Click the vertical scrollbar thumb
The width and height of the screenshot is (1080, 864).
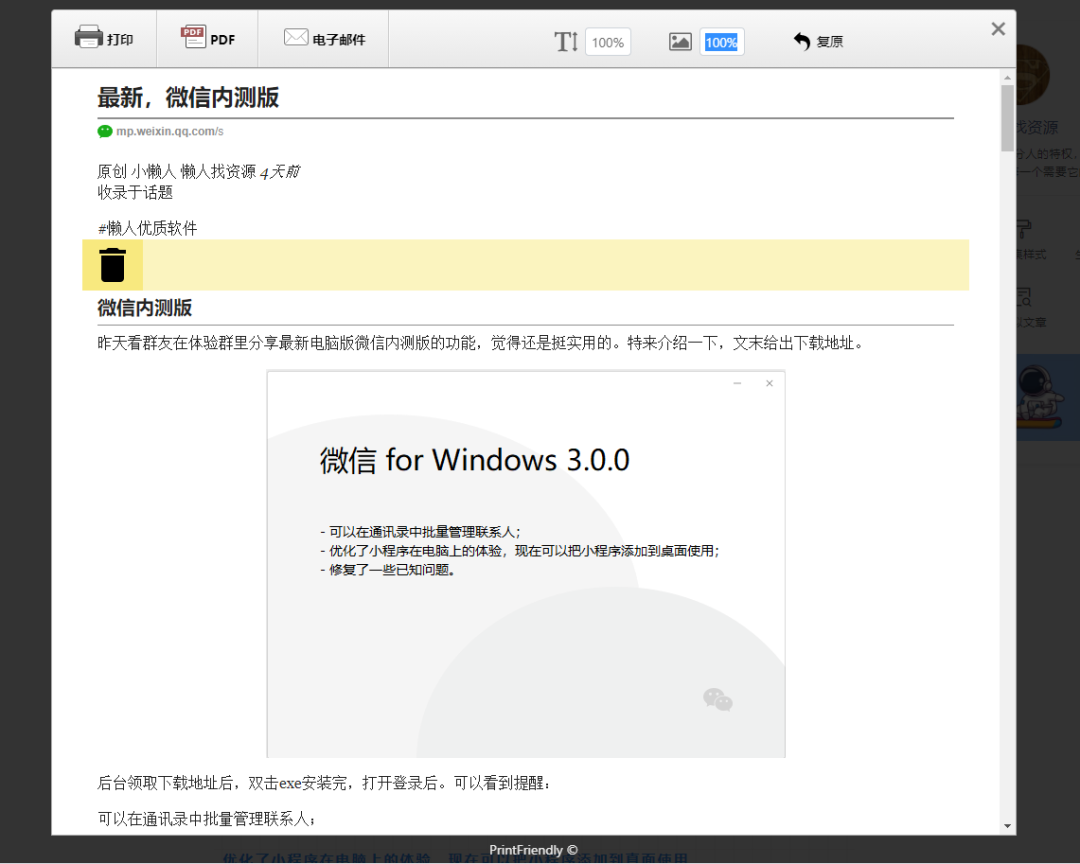1007,118
